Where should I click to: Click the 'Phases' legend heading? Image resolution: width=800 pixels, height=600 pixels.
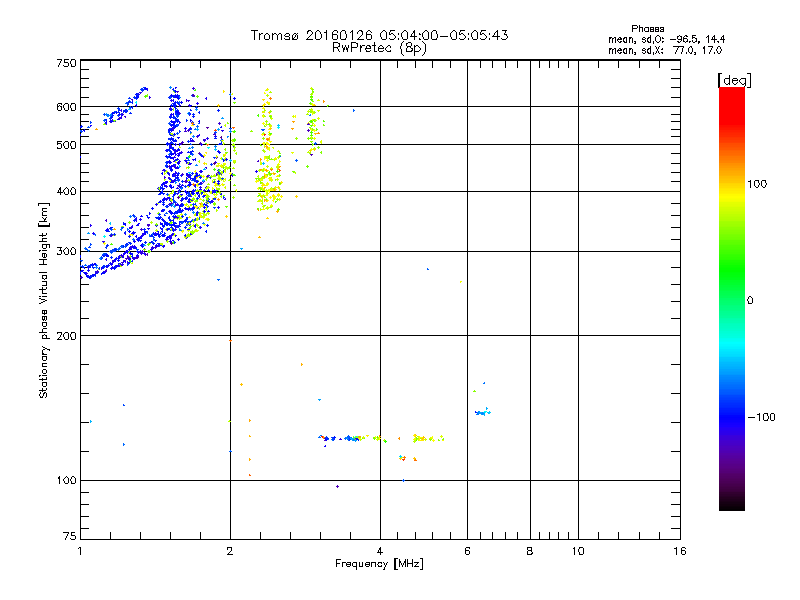coord(647,29)
